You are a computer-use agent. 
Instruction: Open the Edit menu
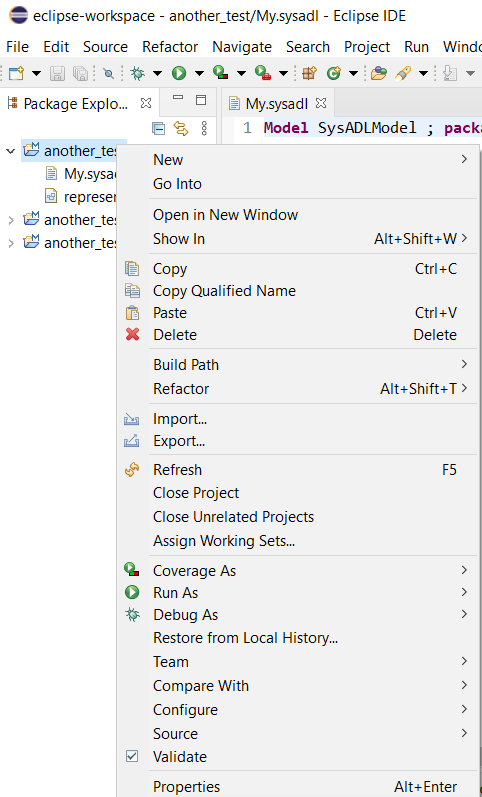click(56, 47)
